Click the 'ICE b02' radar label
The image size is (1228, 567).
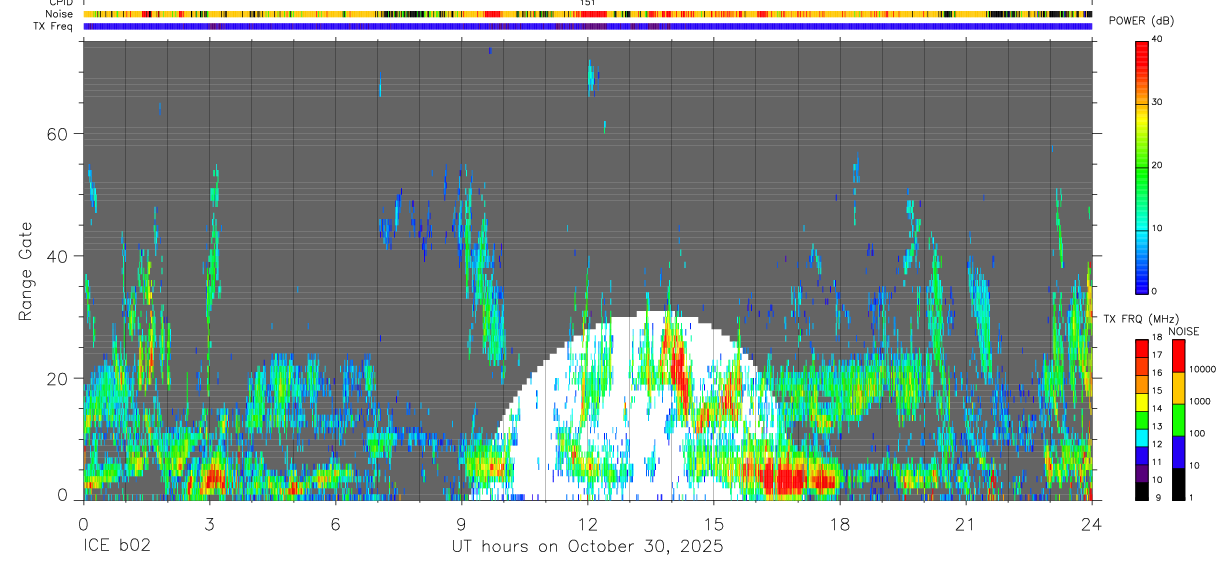point(117,547)
